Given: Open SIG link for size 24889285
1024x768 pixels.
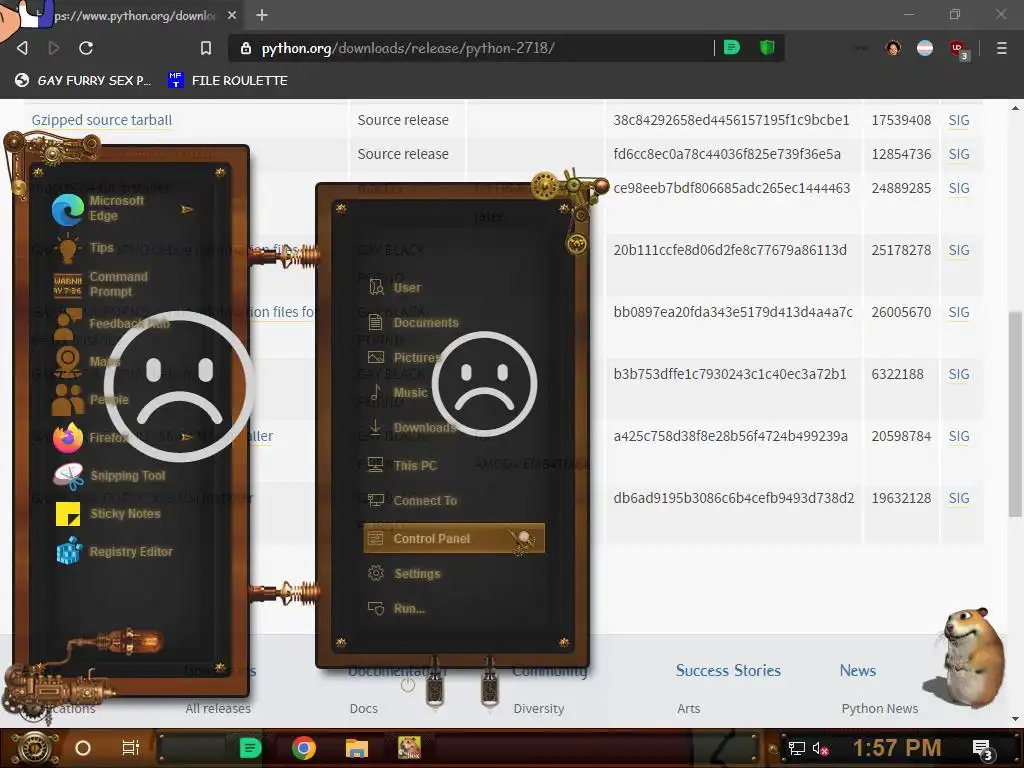Looking at the screenshot, I should [959, 188].
